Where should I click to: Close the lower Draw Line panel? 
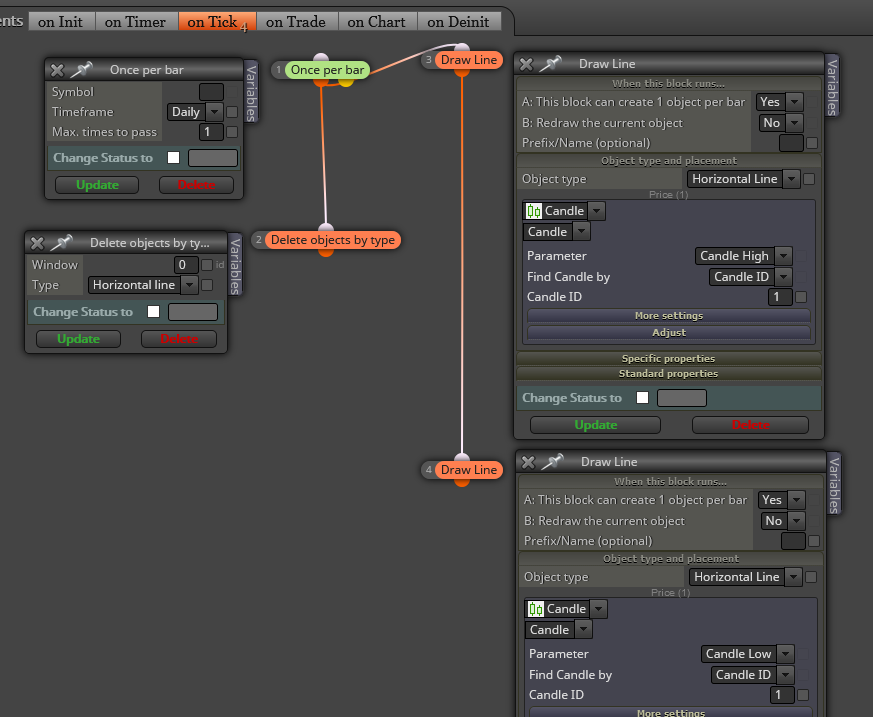point(528,461)
